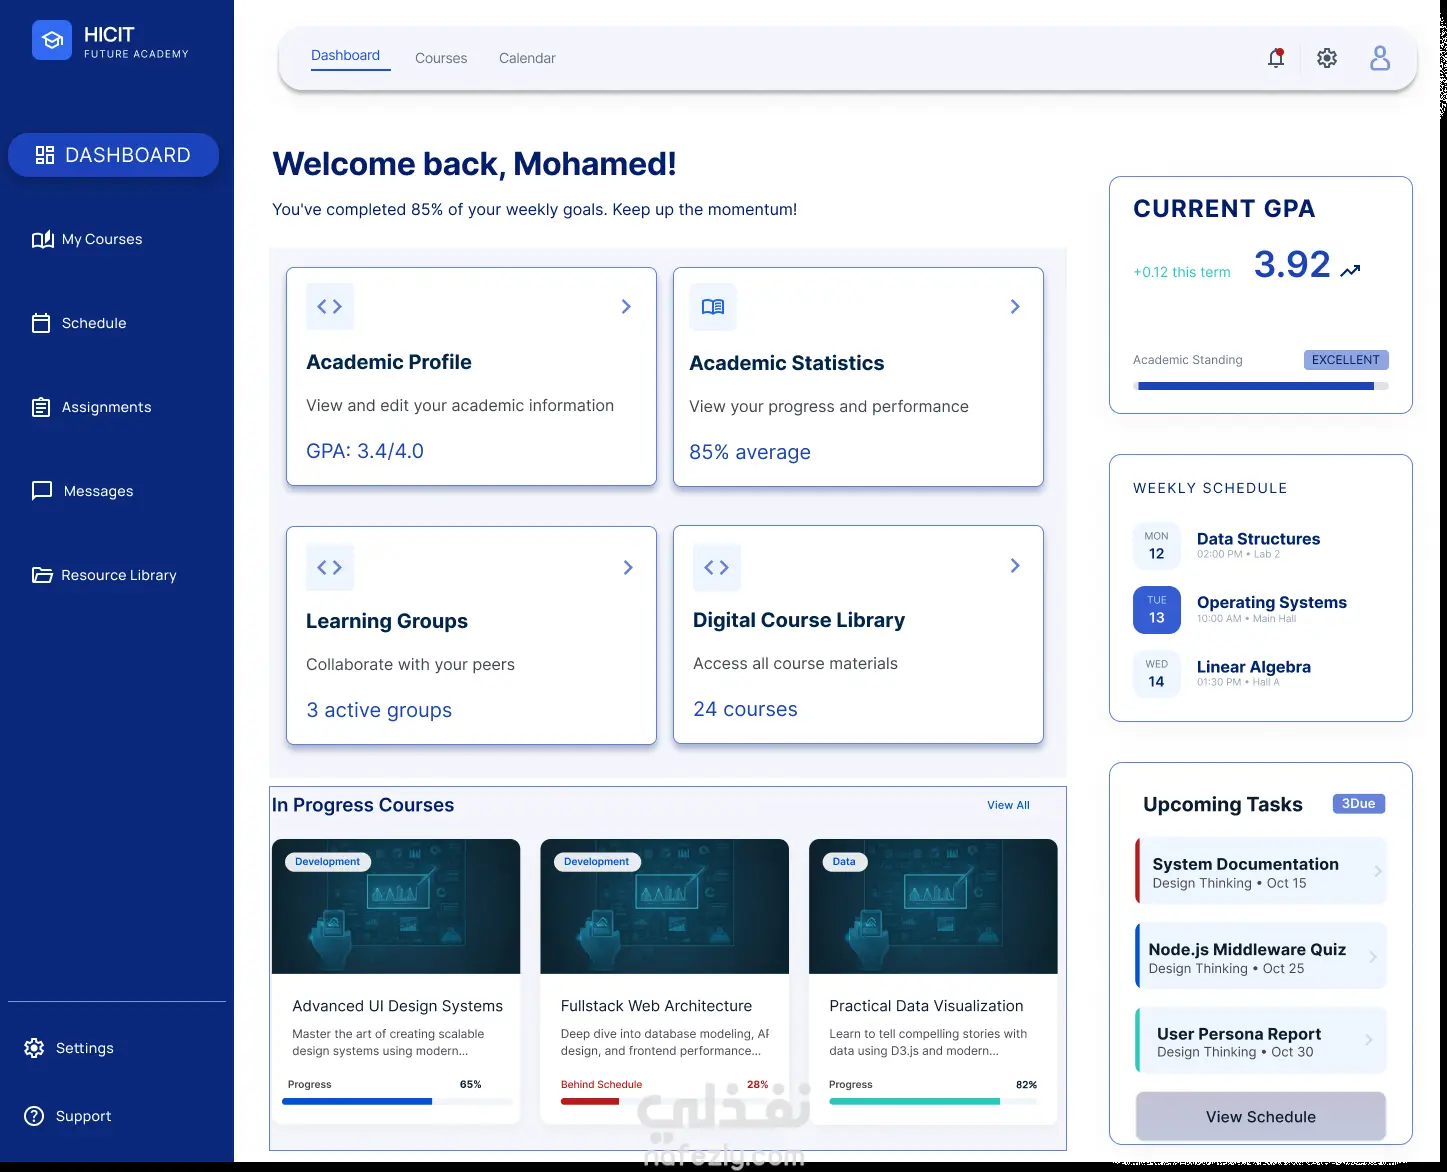Open the Digital Course Library title

click(799, 620)
